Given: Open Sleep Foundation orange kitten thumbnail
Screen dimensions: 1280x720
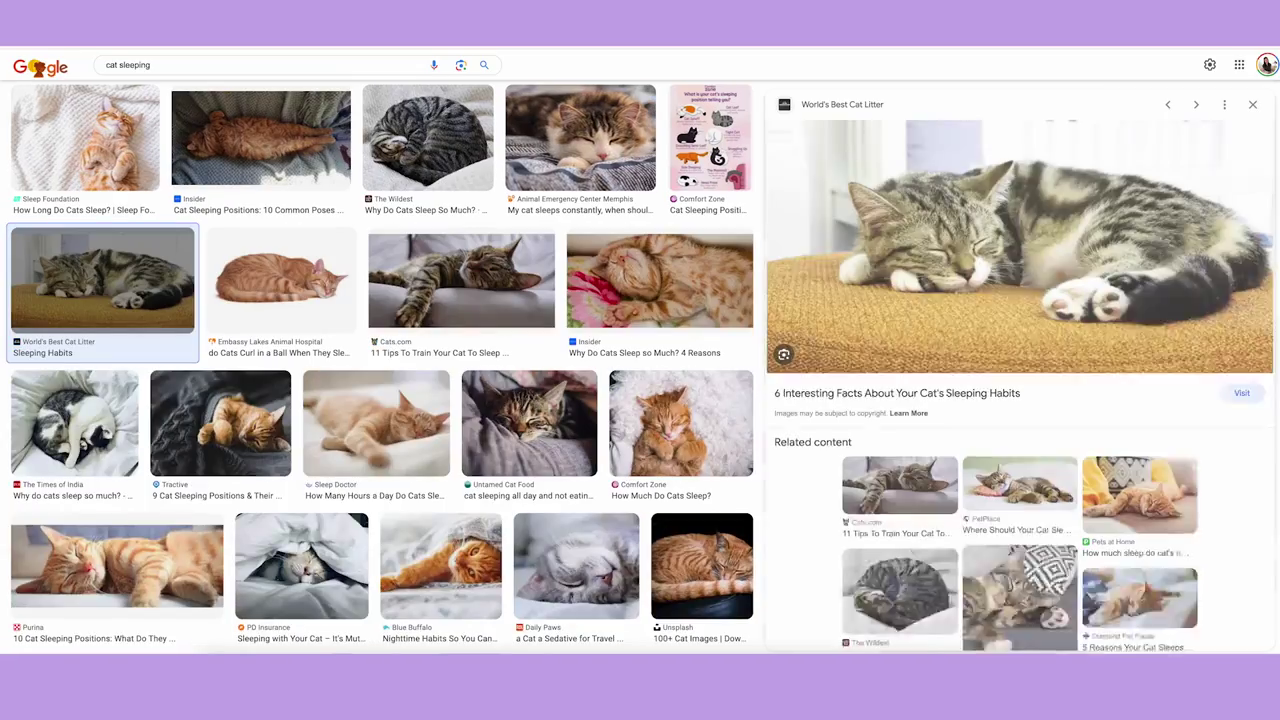Looking at the screenshot, I should [x=85, y=138].
